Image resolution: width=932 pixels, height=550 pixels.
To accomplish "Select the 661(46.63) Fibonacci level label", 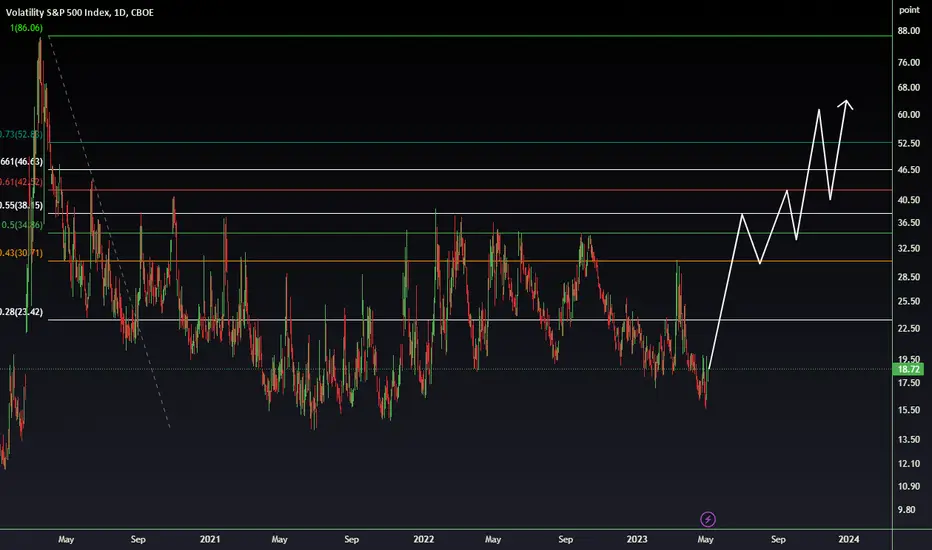I will tap(21, 162).
